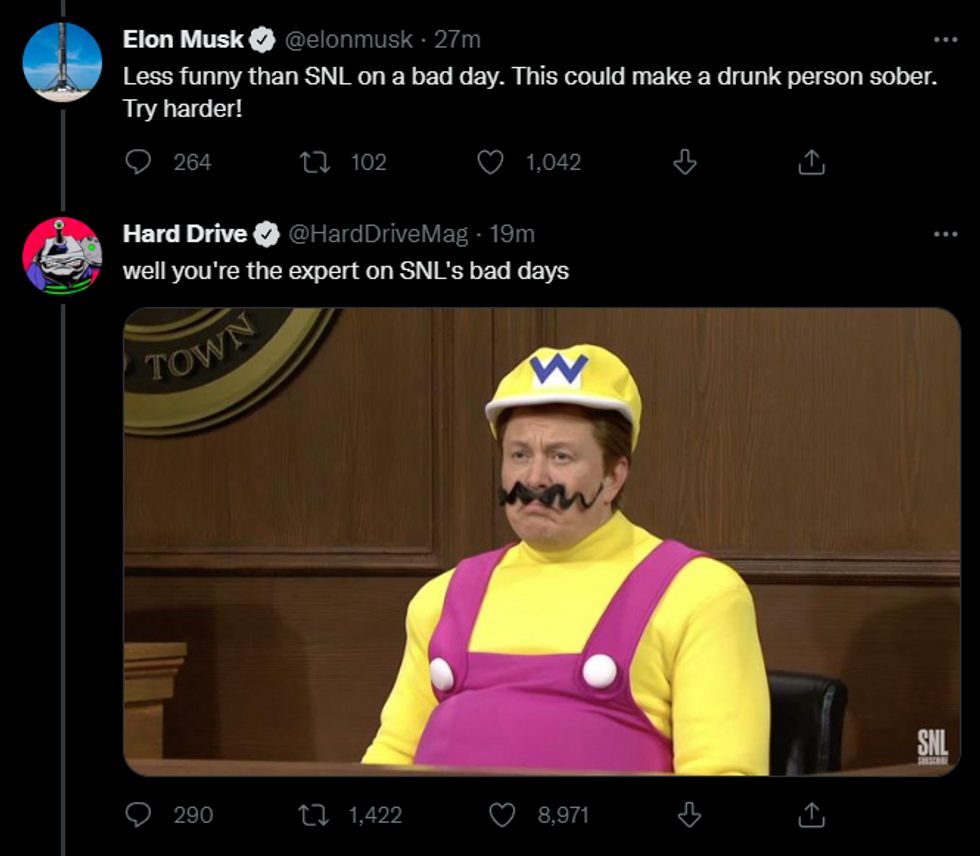Open Elon Musk's profile name link
Viewport: 980px width, 856px height.
[183, 40]
